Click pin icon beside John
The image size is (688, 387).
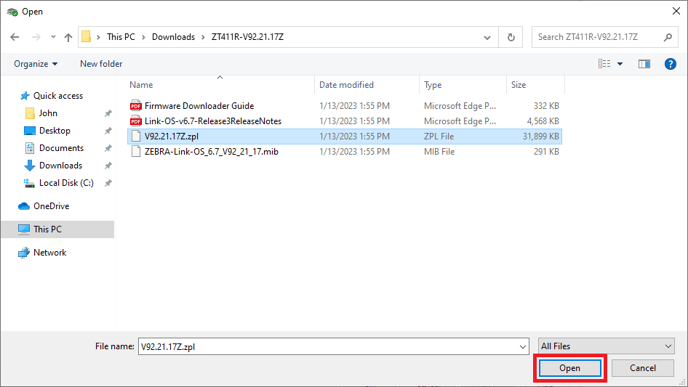(x=108, y=114)
